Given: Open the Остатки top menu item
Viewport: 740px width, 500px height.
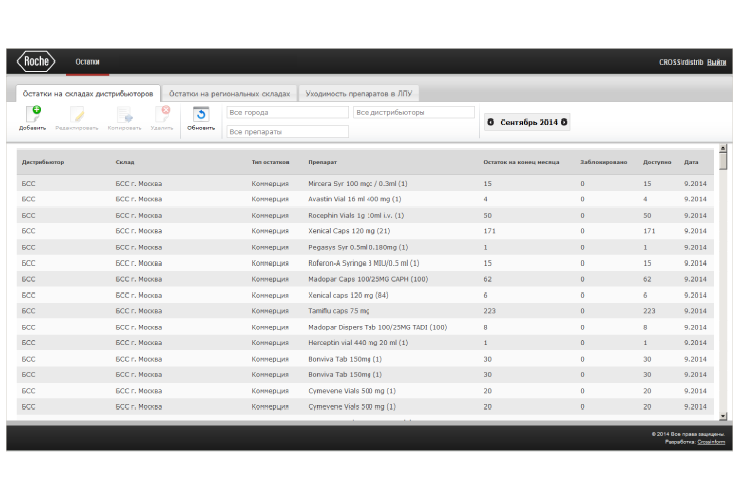Looking at the screenshot, I should (x=88, y=62).
